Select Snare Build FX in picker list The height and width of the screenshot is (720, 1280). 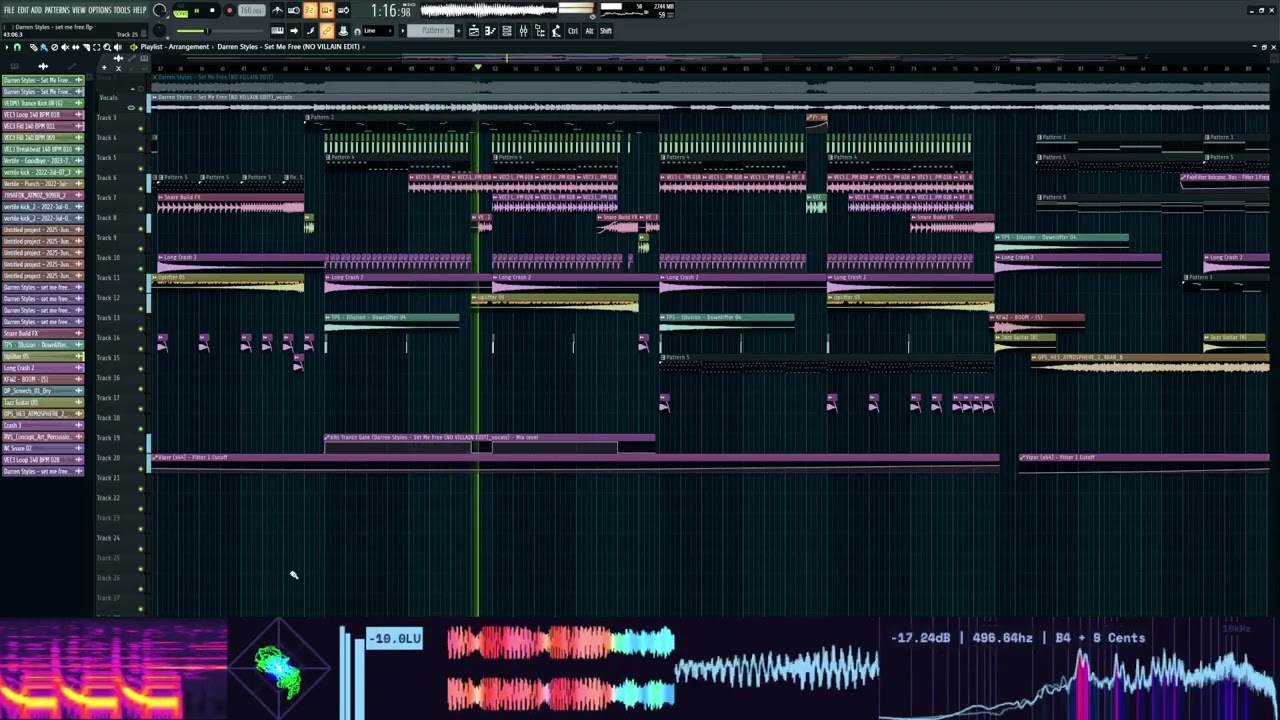pos(43,333)
